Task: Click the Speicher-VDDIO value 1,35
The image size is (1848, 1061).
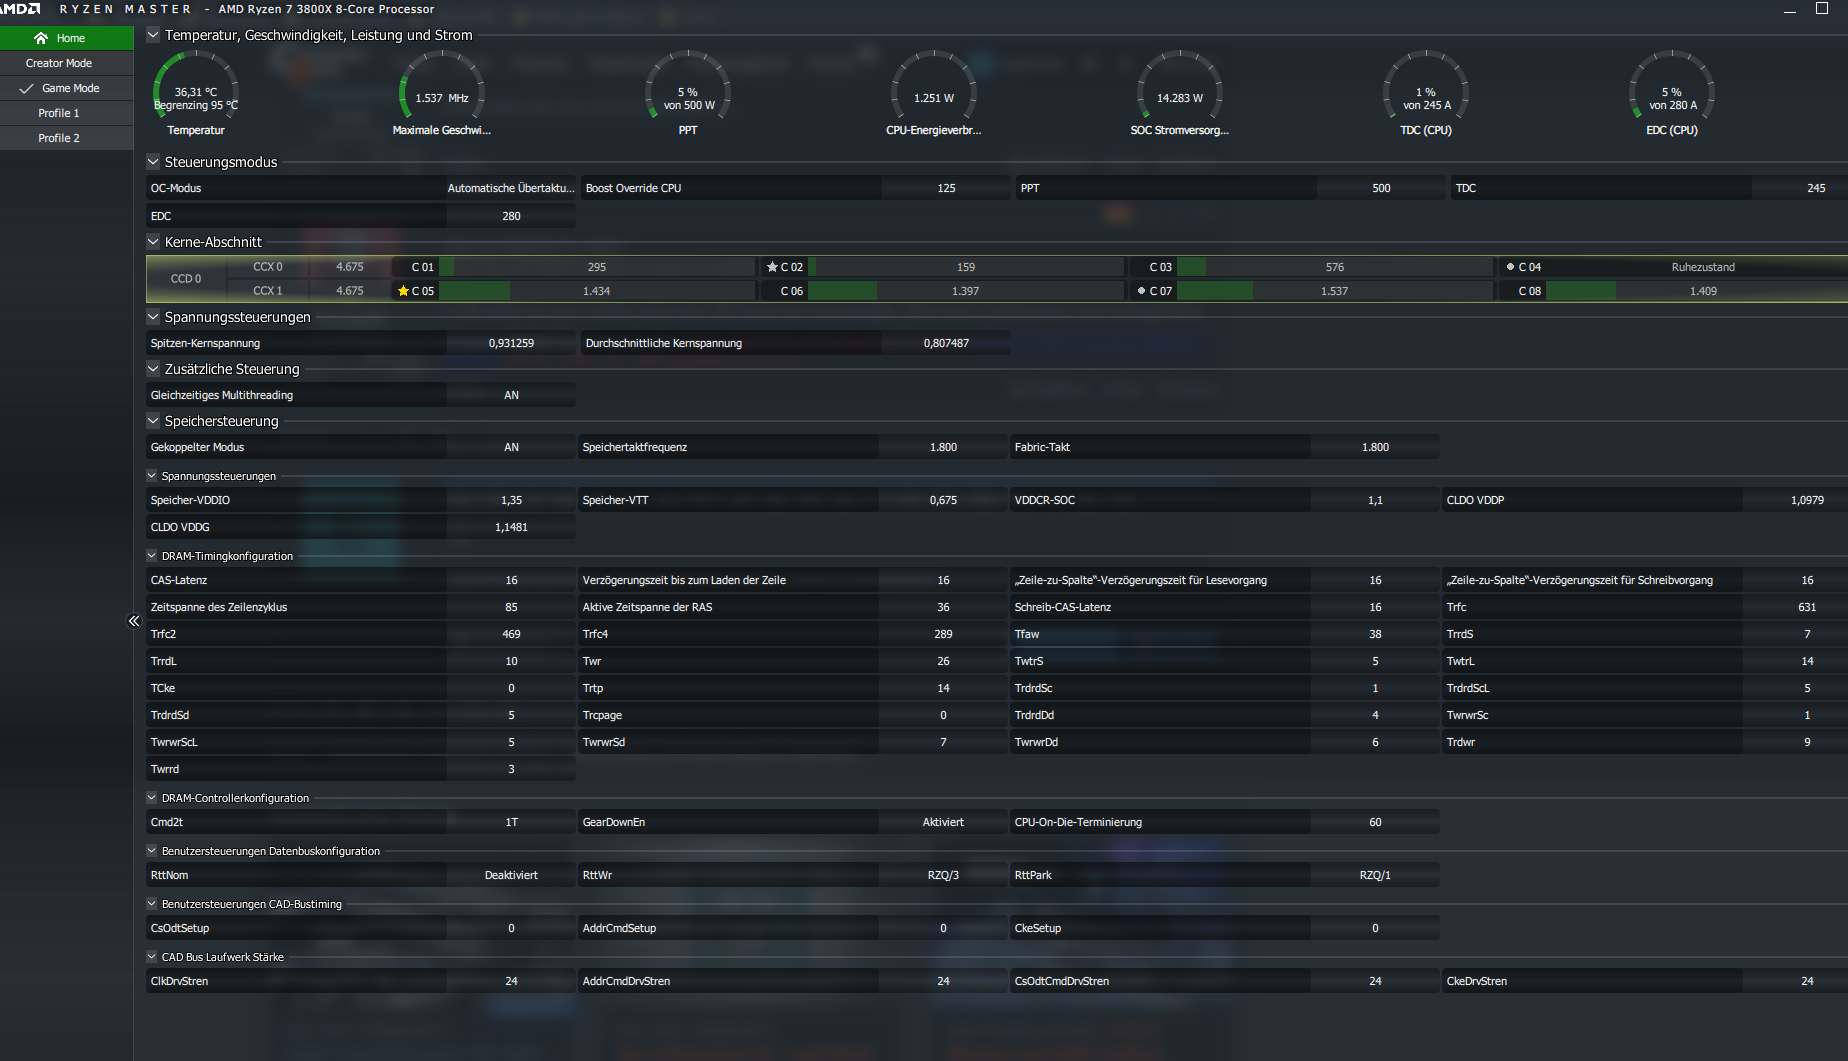Action: [511, 500]
